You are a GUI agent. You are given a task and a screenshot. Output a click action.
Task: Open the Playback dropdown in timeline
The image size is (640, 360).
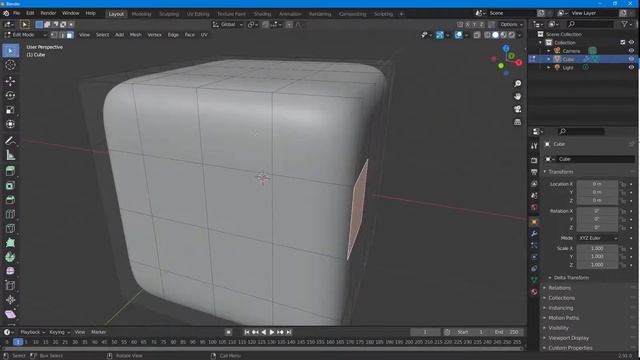pos(32,332)
